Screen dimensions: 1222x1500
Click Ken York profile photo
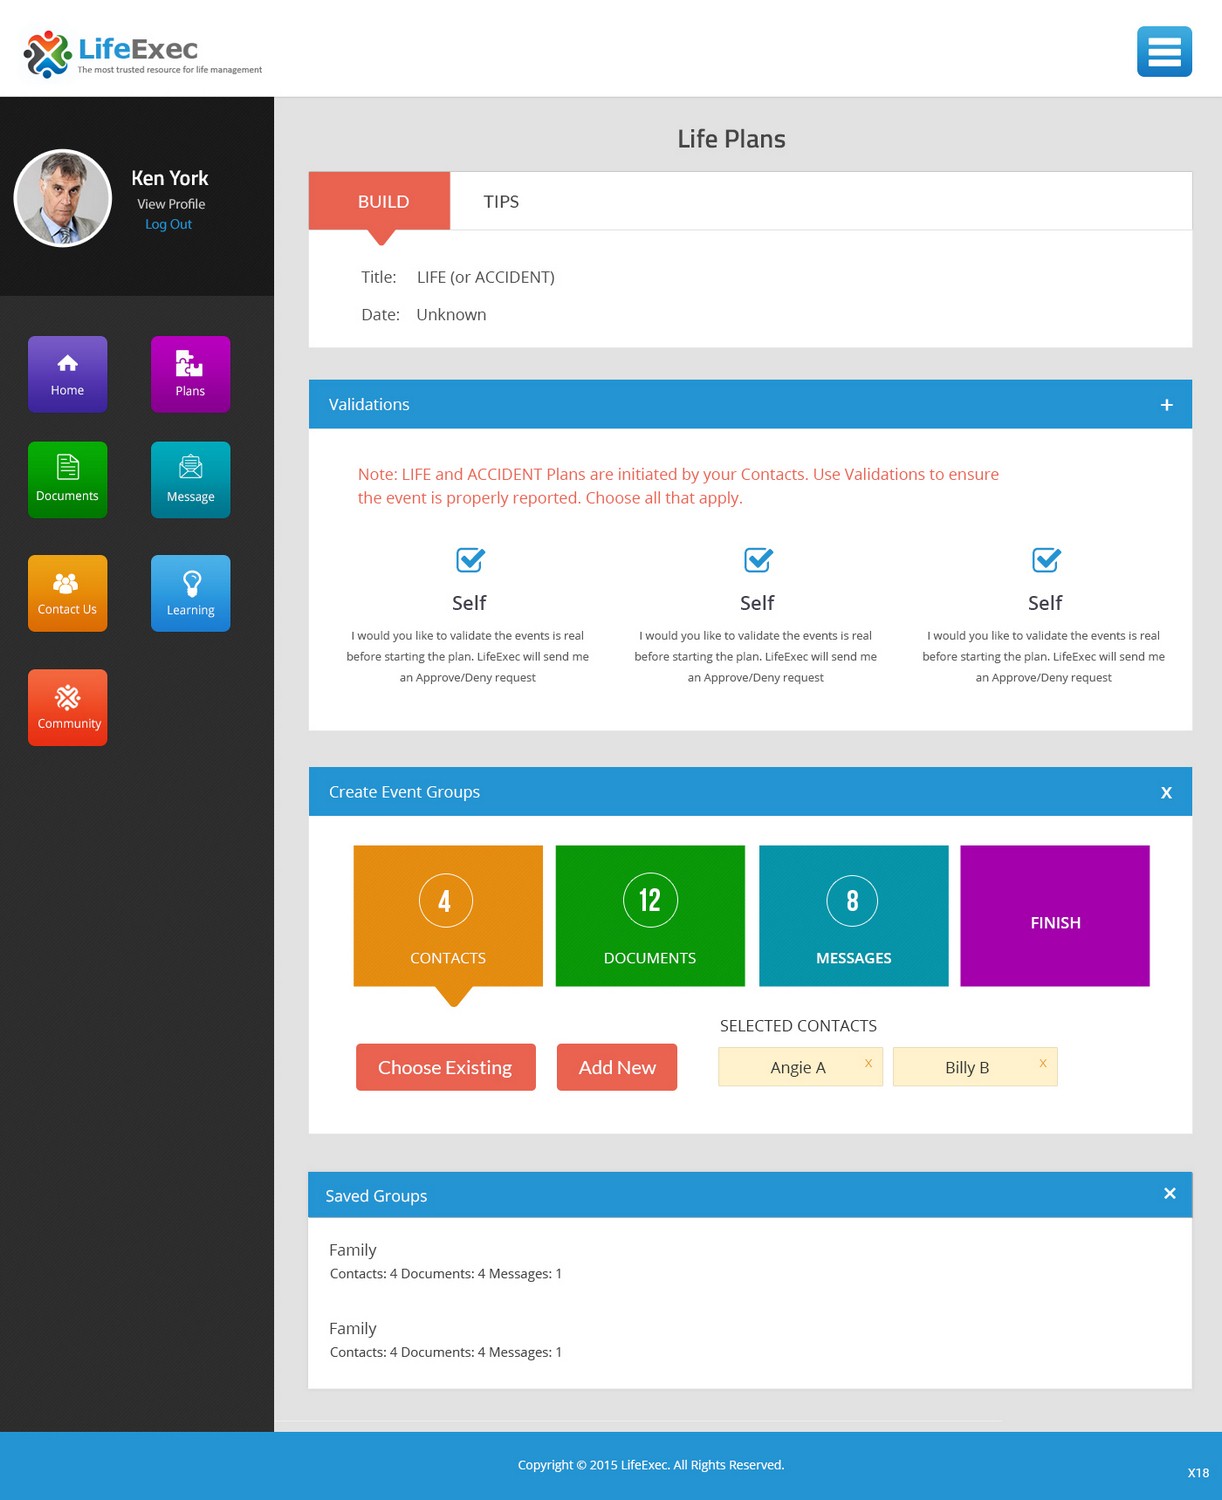(63, 198)
